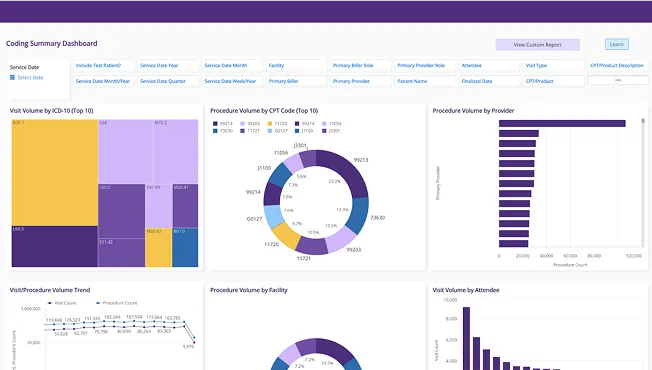Toggle Procedure Count series in trend legend
The height and width of the screenshot is (370, 652).
116,303
